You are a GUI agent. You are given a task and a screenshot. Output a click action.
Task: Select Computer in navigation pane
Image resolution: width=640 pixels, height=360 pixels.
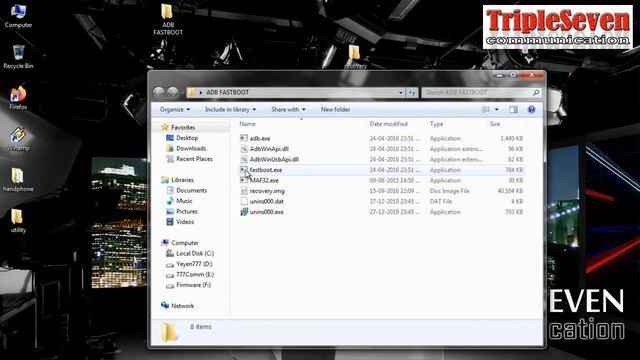184,243
